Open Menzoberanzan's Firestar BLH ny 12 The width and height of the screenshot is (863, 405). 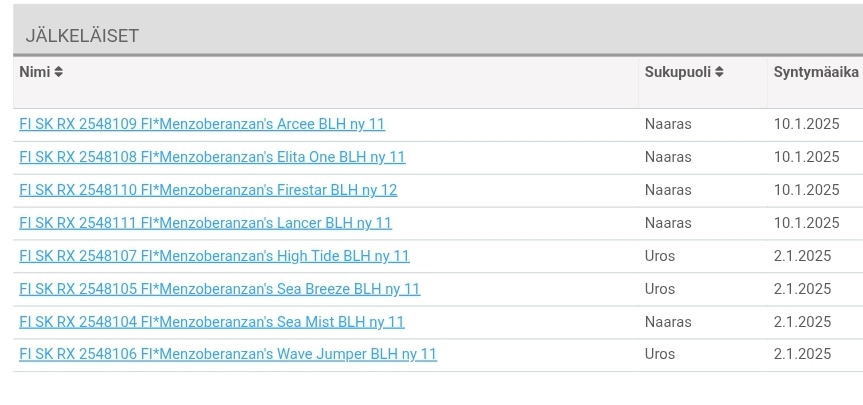pos(208,190)
